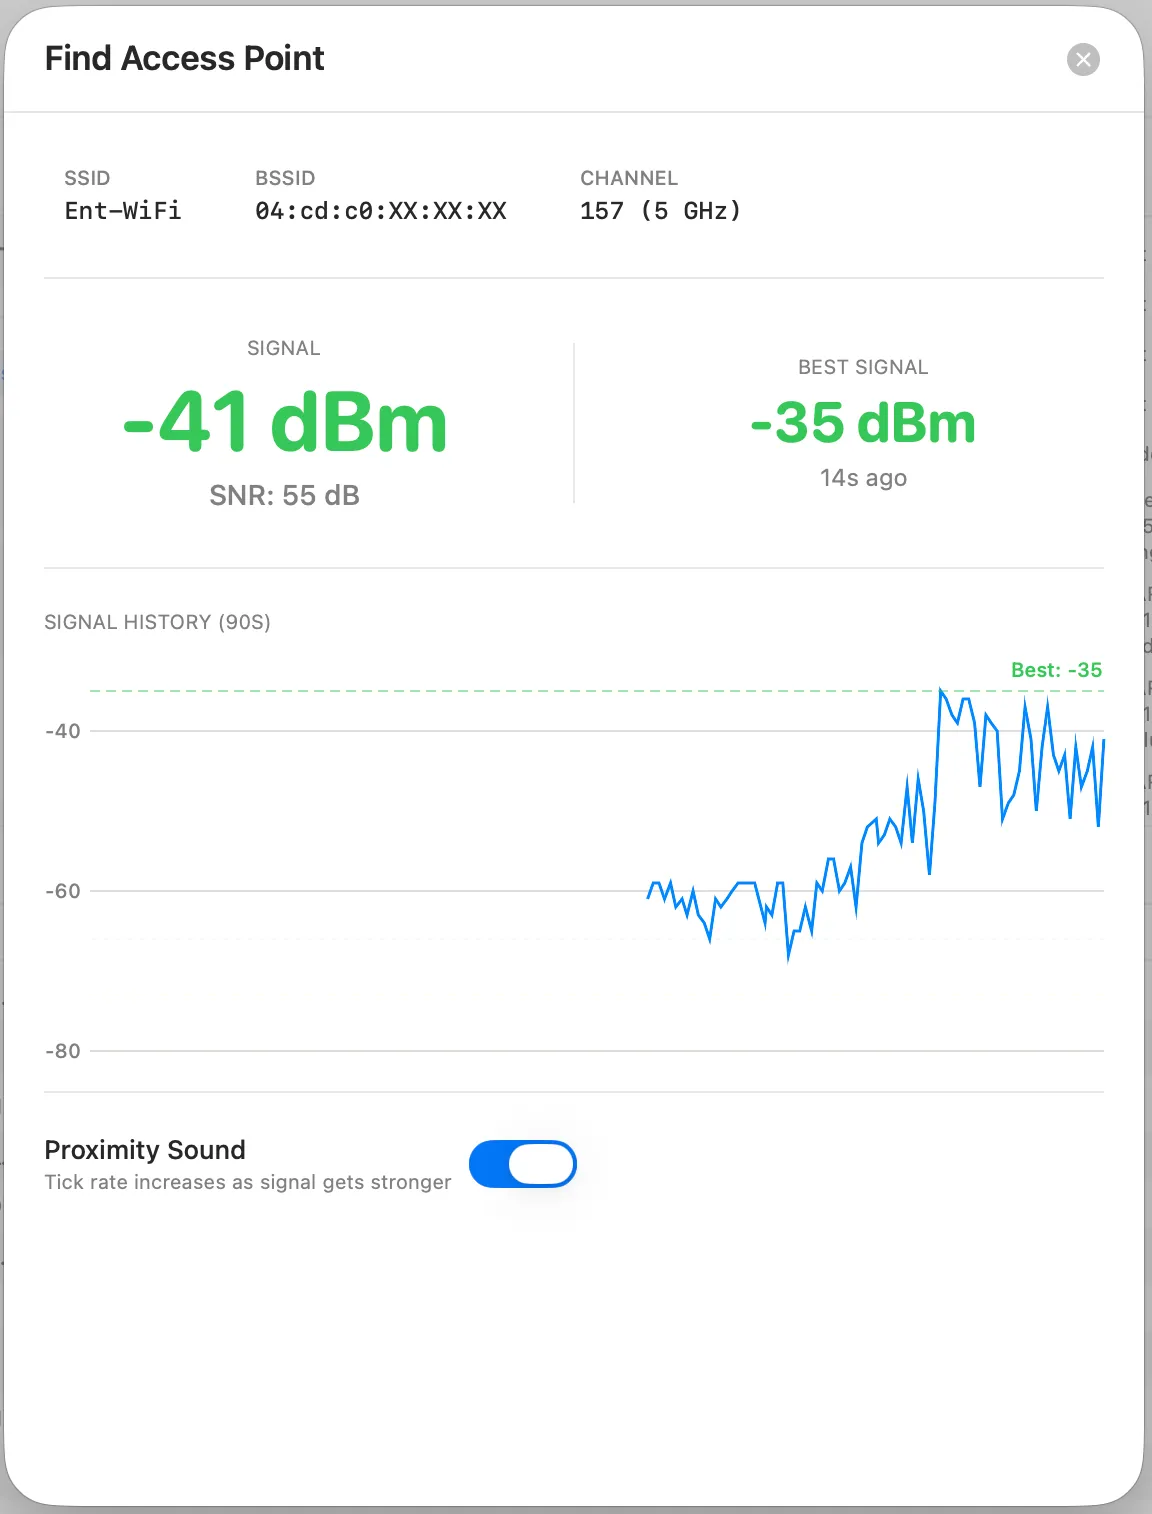Click the 14s ago timestamp
This screenshot has width=1152, height=1514.
(862, 477)
